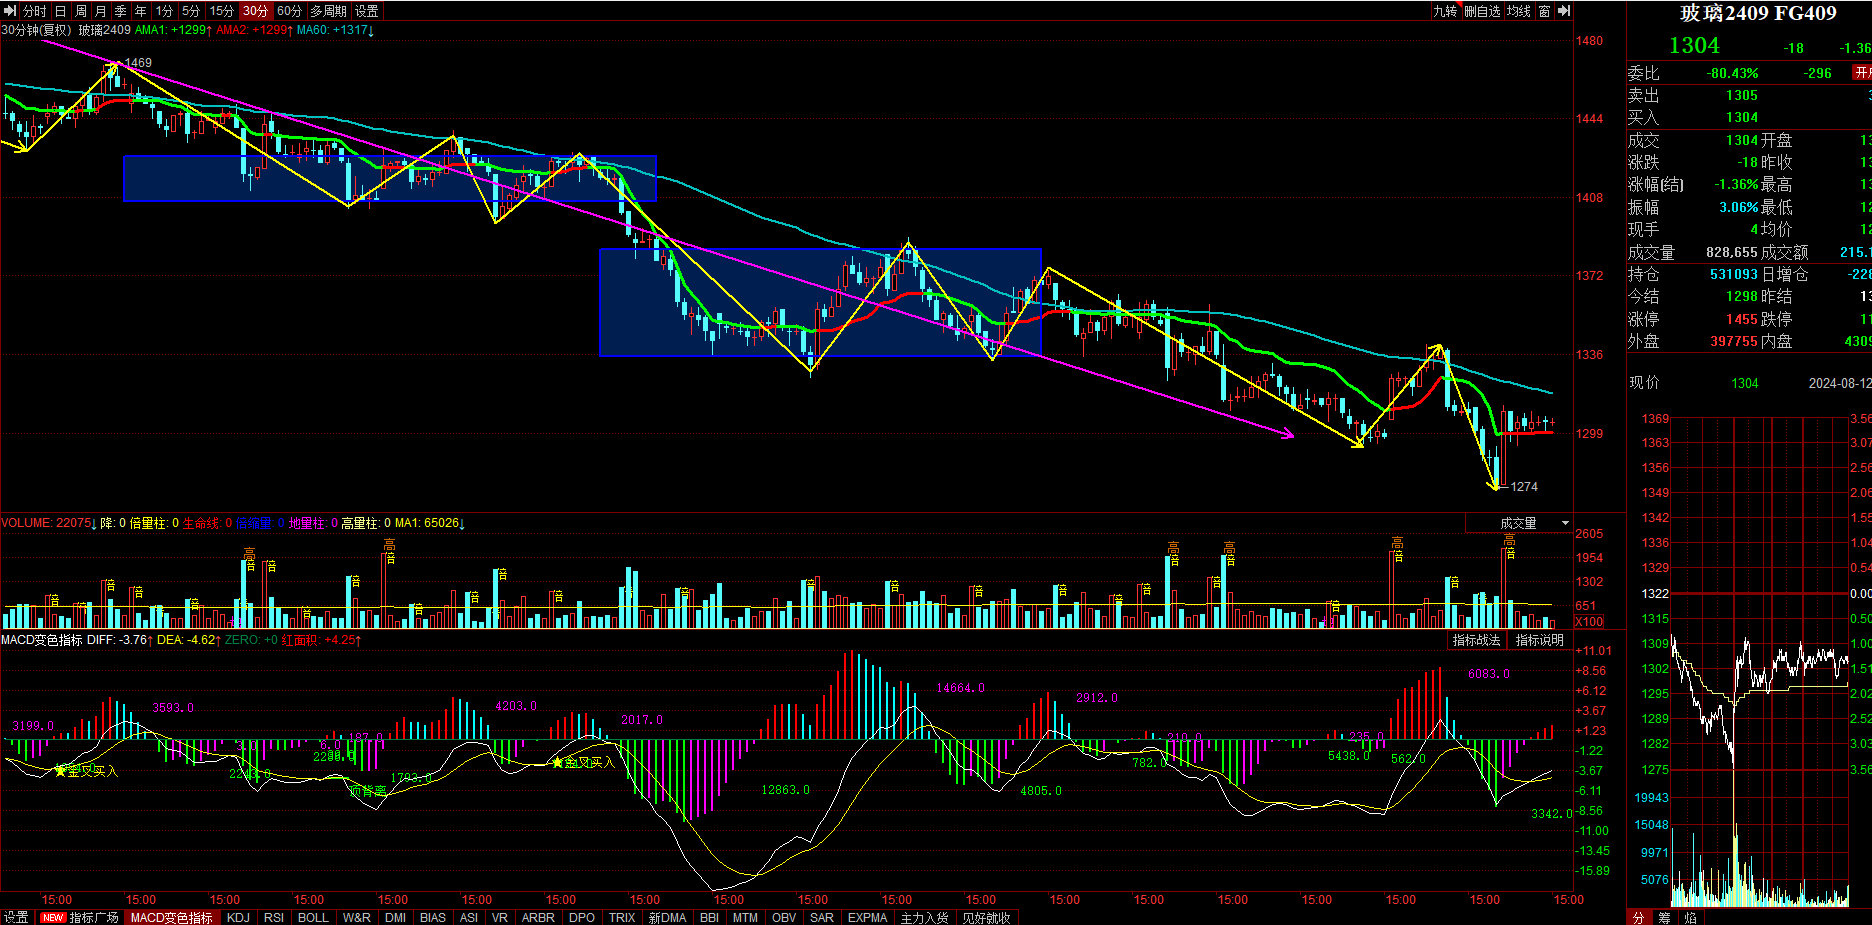Screen dimensions: 1872x925
Task: Toggle 删自选 to remove from watchlist
Action: click(x=1482, y=11)
